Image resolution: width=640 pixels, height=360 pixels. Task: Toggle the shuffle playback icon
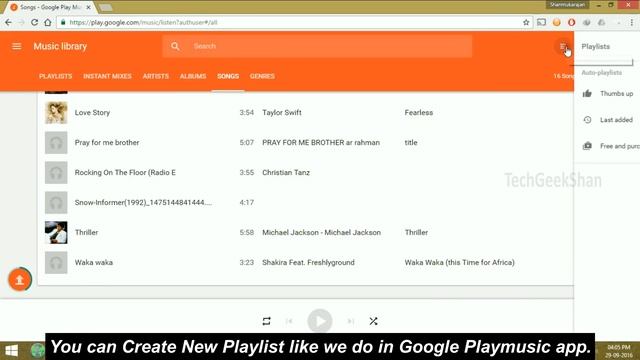pos(373,321)
